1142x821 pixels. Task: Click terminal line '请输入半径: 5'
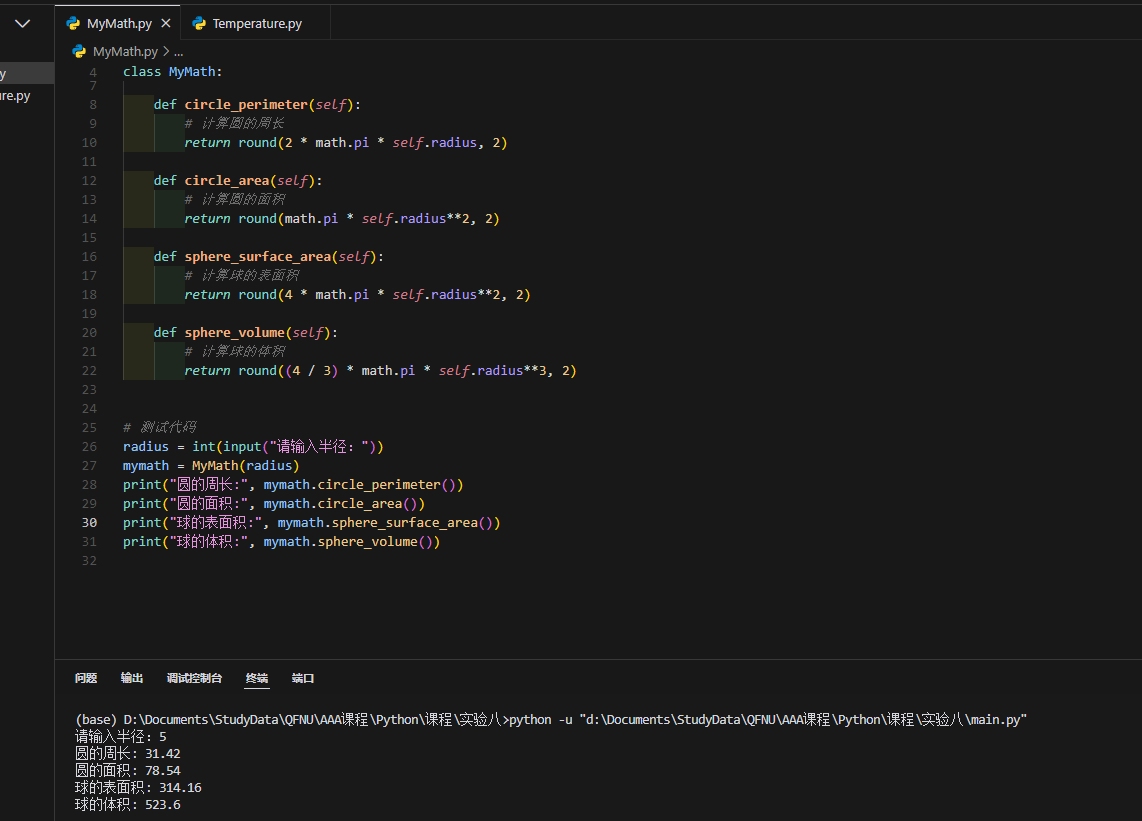pyautogui.click(x=121, y=736)
